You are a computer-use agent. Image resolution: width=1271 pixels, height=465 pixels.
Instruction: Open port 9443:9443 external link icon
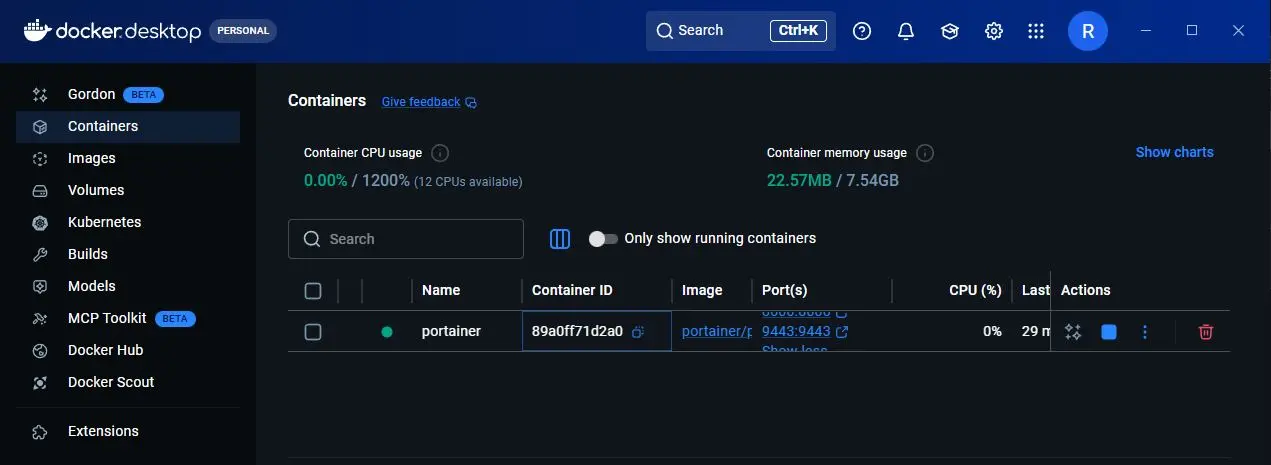(x=842, y=331)
